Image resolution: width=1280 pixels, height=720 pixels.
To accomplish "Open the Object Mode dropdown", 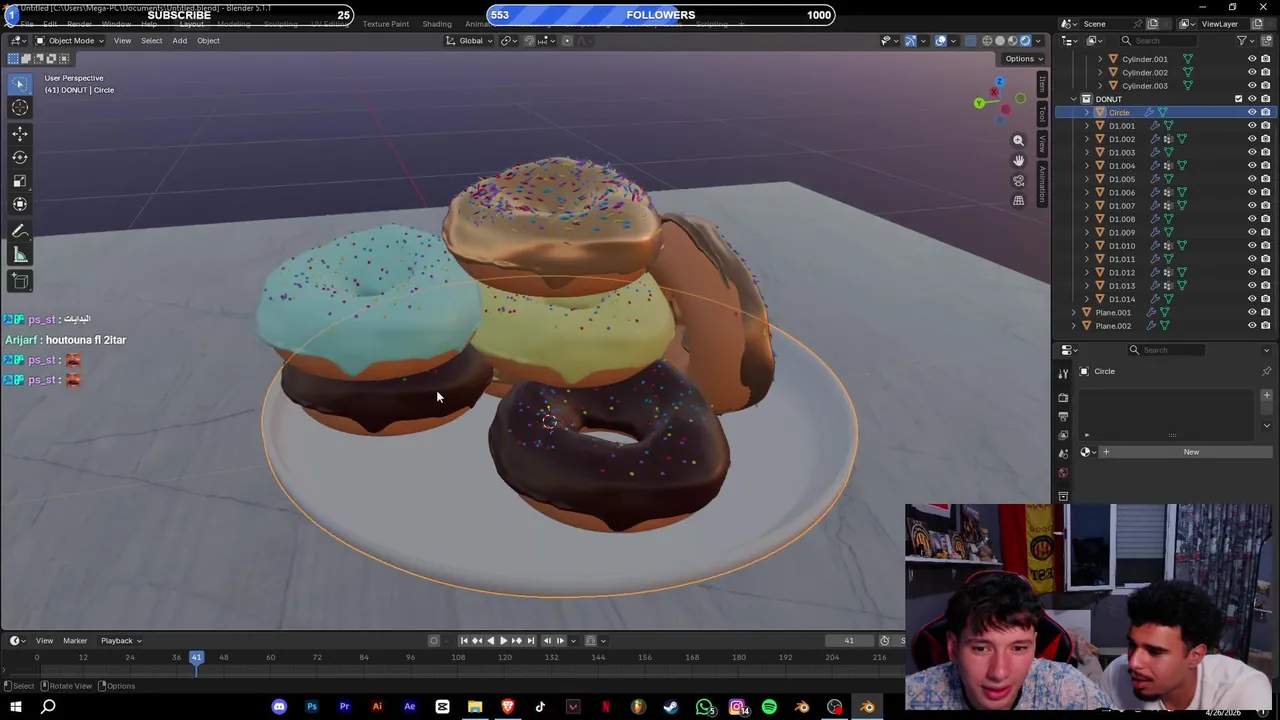I will point(70,41).
